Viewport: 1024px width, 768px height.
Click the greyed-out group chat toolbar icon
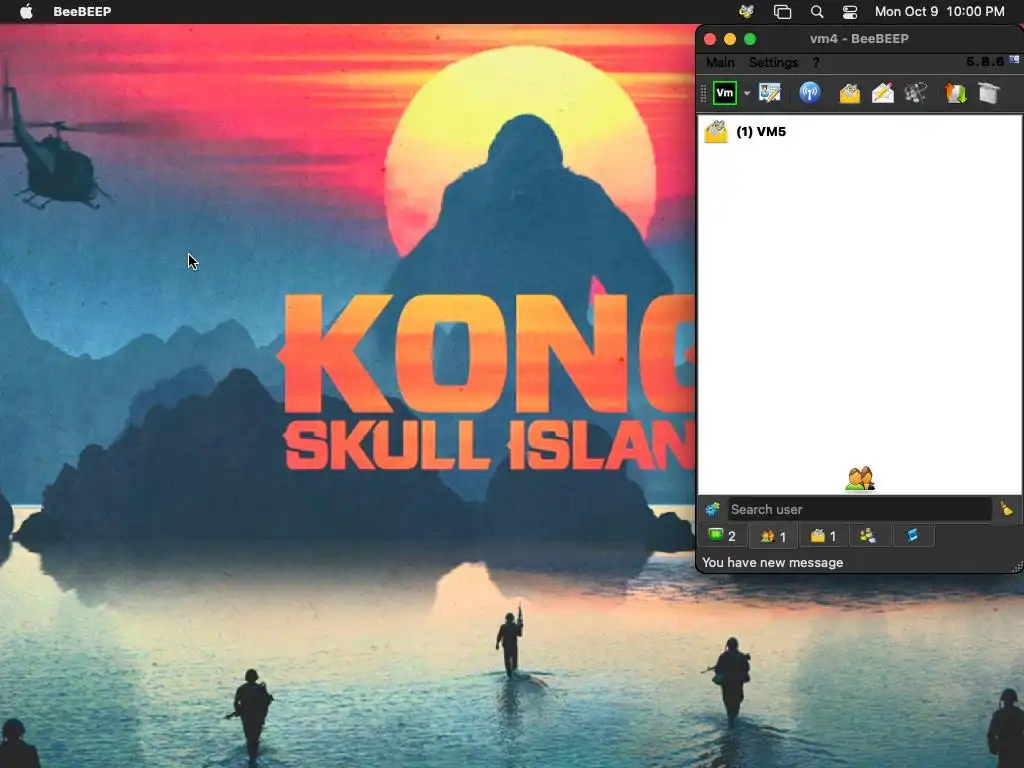tap(916, 93)
